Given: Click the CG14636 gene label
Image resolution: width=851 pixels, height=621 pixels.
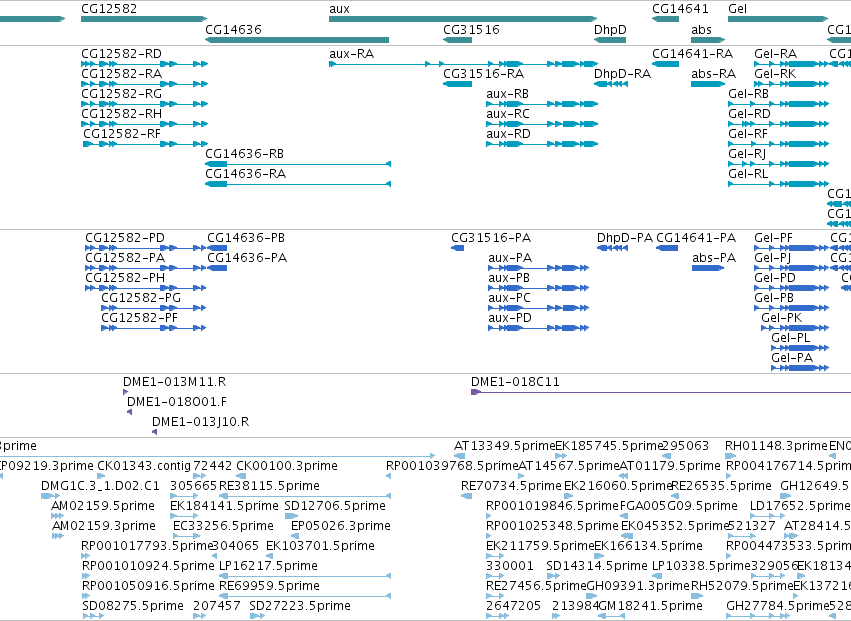Looking at the screenshot, I should [233, 29].
